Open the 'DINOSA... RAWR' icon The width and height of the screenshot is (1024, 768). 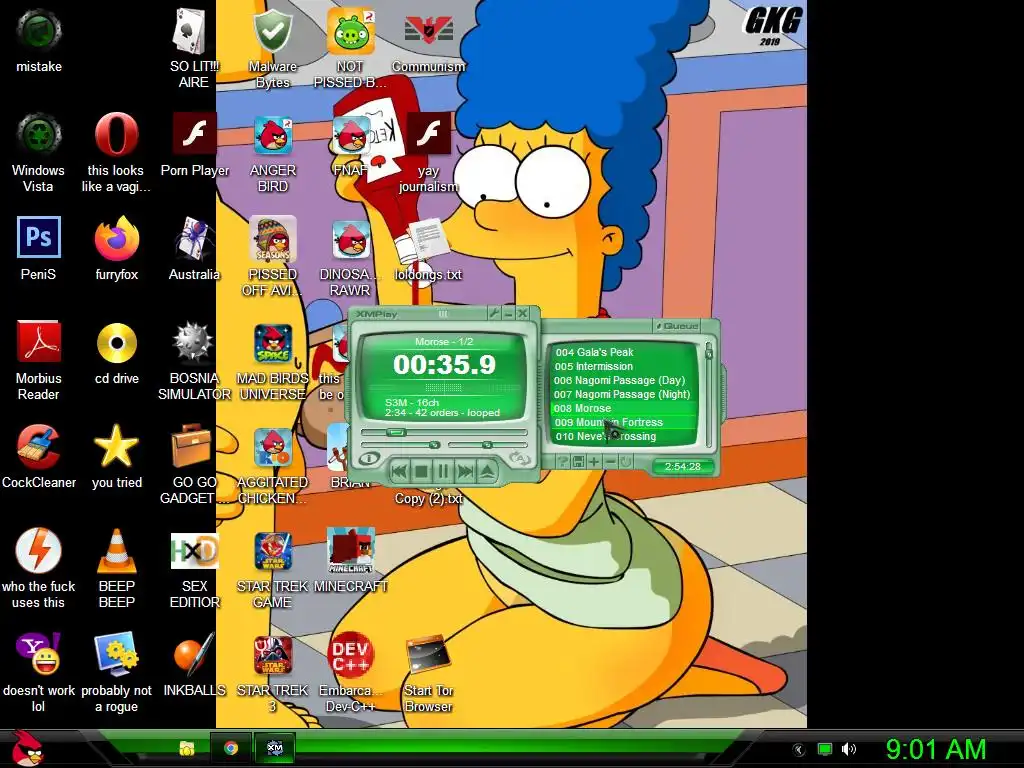click(350, 256)
